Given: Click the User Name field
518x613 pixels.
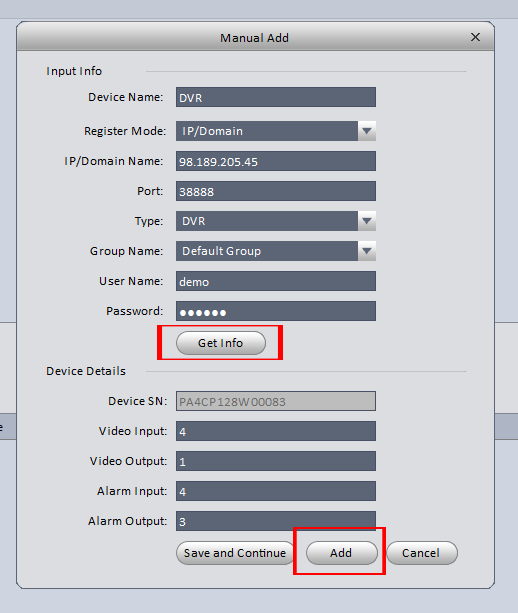Looking at the screenshot, I should (x=276, y=281).
